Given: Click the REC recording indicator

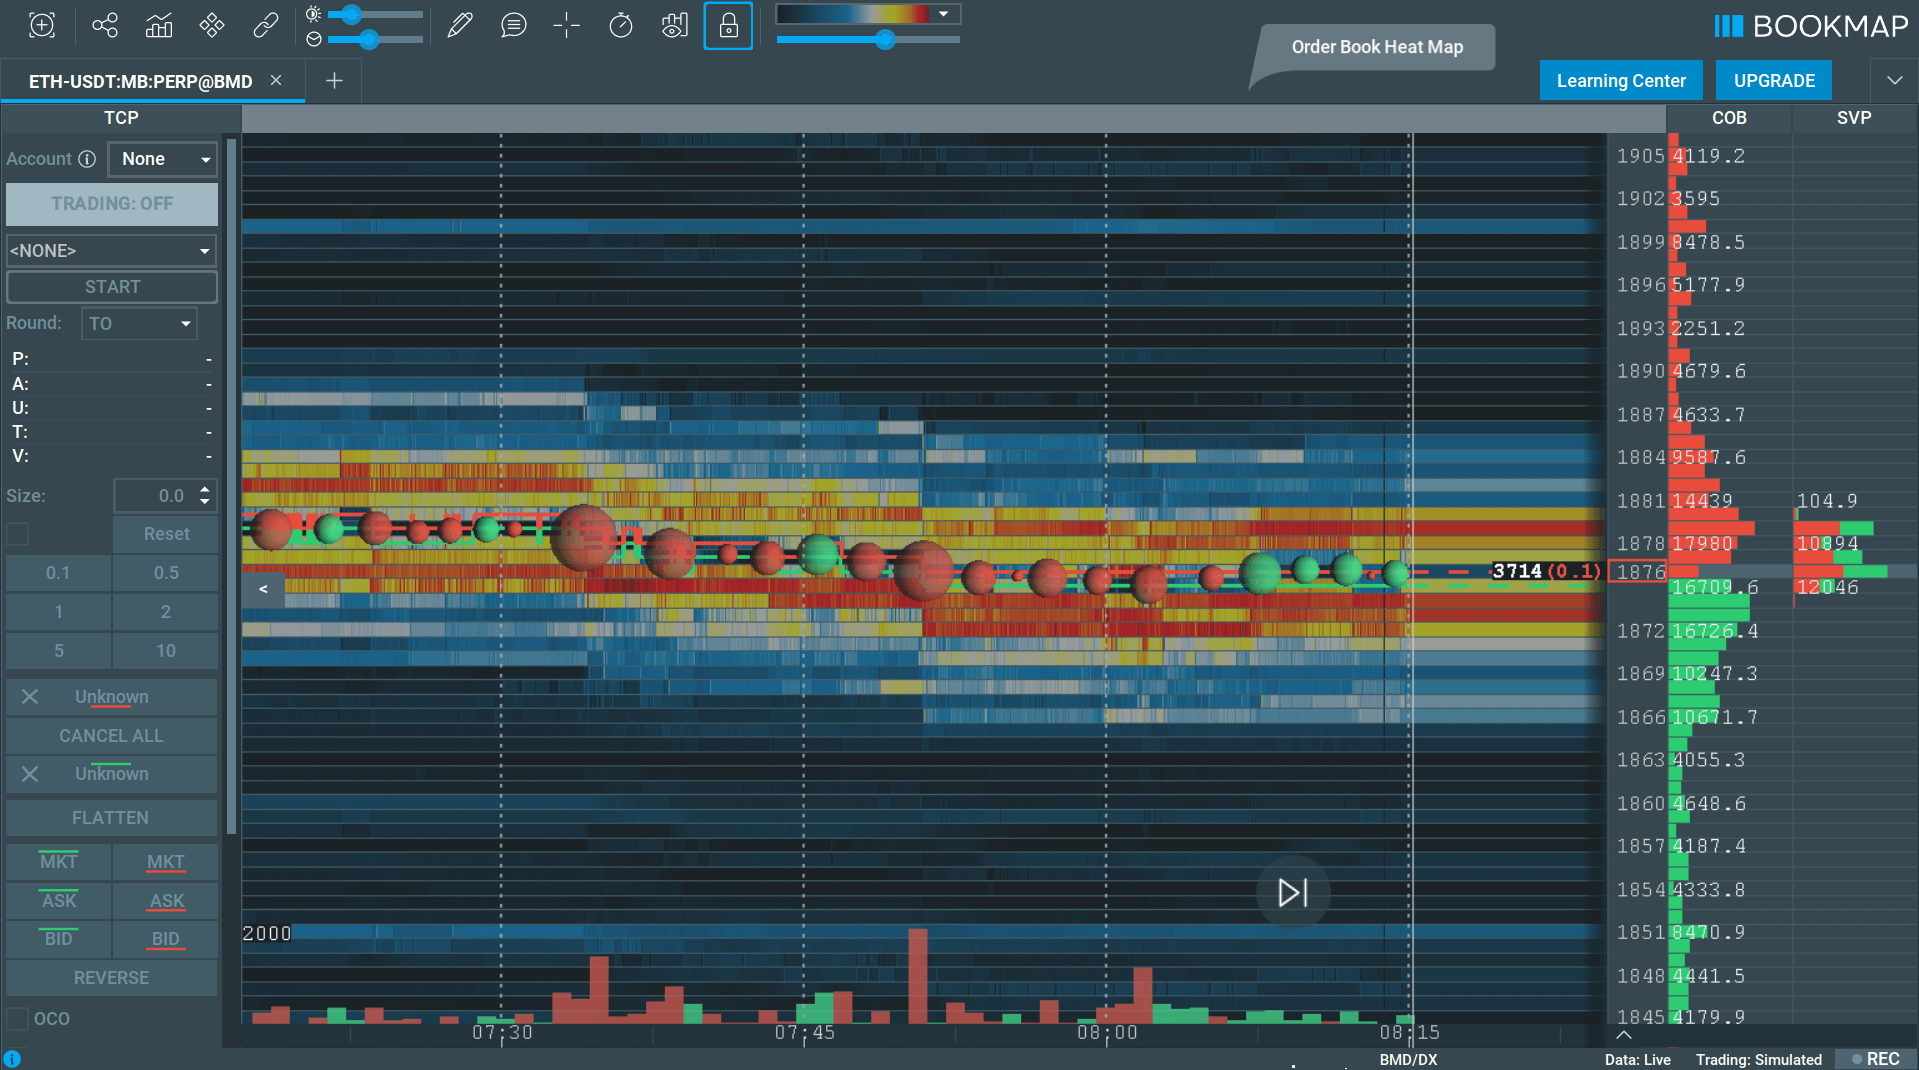Looking at the screenshot, I should 1875,1059.
